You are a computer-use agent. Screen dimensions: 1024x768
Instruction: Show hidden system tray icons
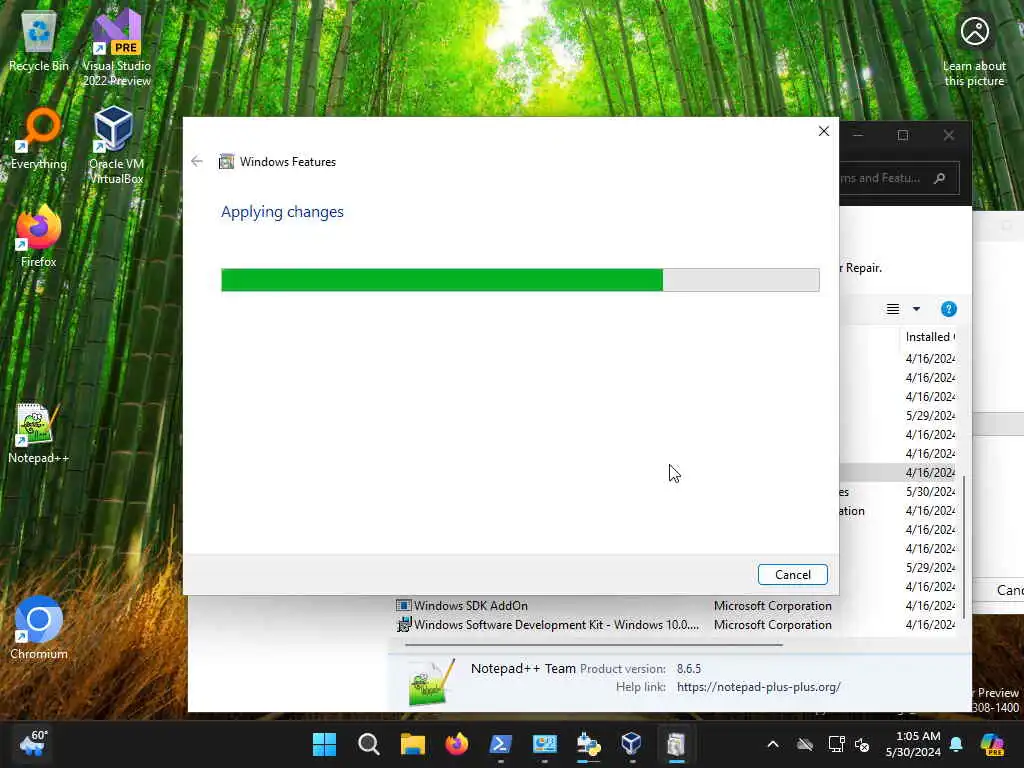[773, 744]
